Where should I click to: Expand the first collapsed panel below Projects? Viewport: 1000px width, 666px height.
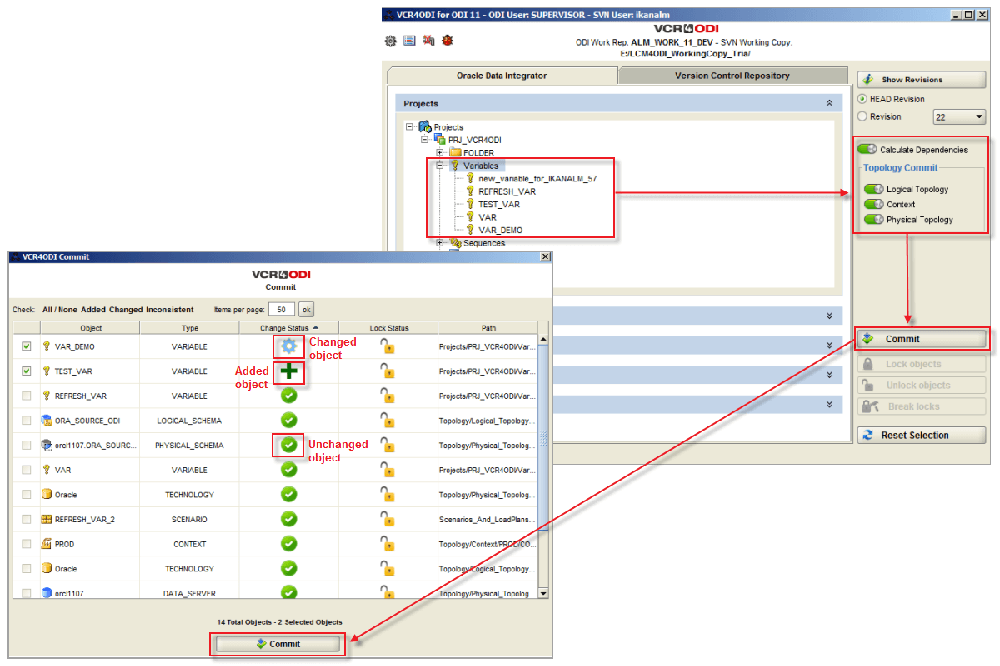click(x=829, y=316)
